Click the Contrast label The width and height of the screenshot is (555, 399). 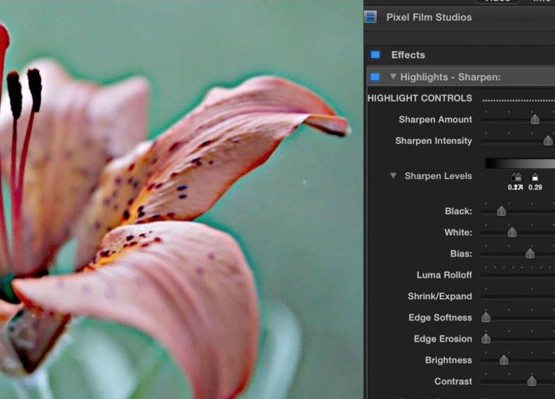click(x=453, y=381)
